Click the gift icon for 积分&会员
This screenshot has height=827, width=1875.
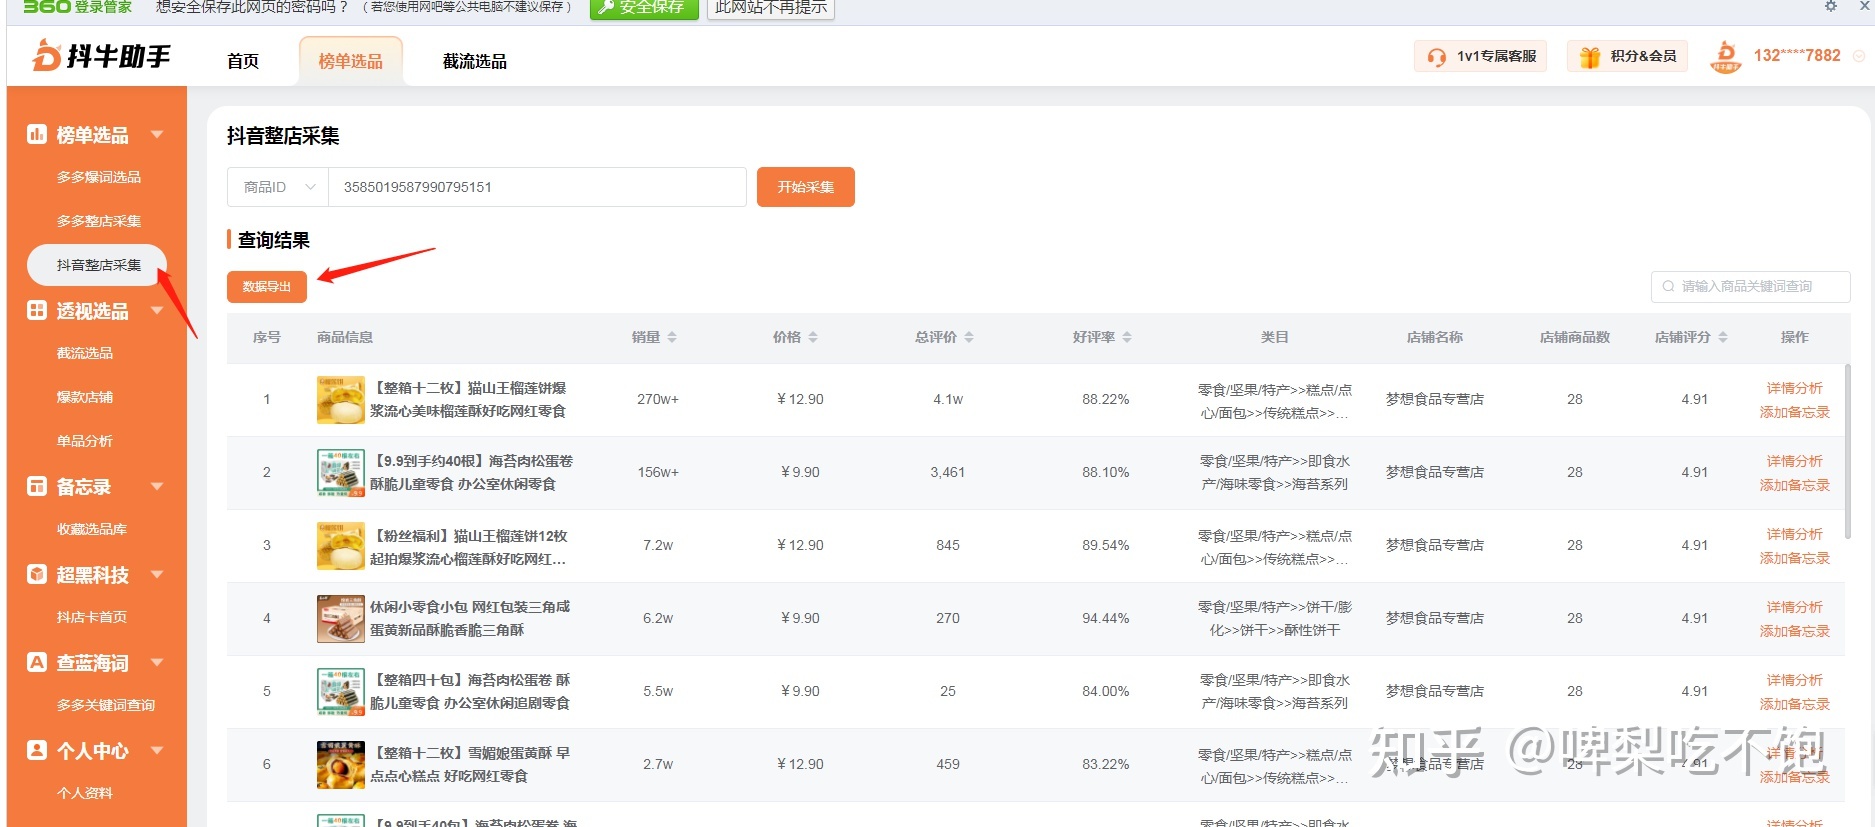click(x=1590, y=57)
